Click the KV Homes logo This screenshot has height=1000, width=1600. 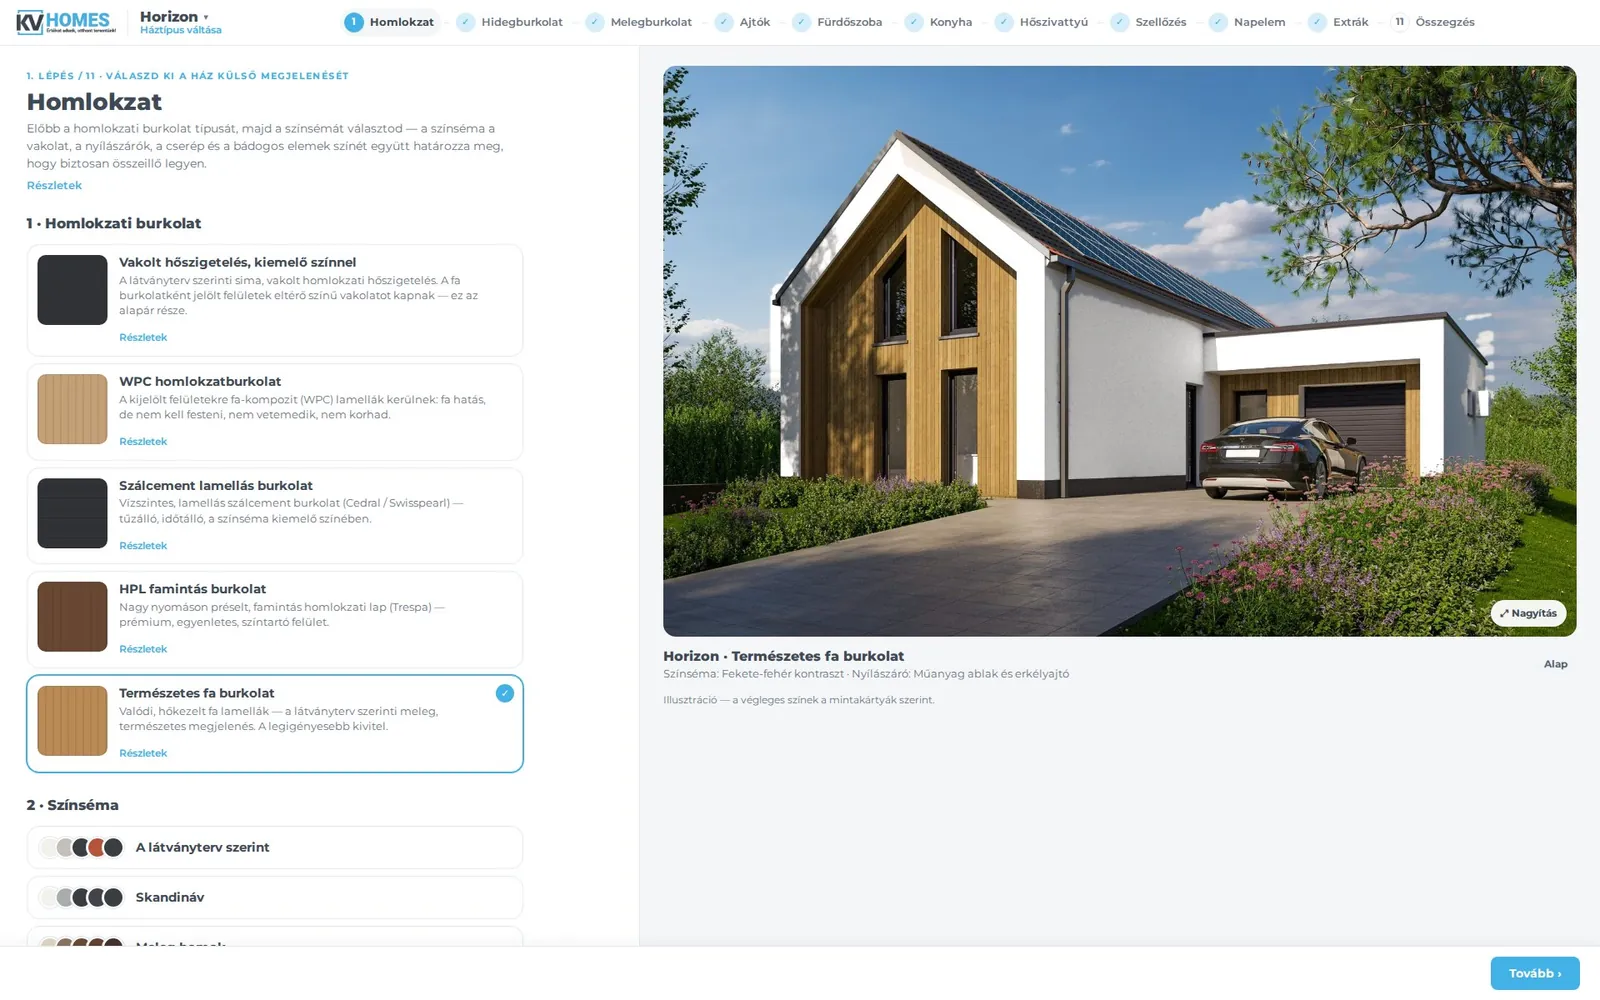(66, 22)
